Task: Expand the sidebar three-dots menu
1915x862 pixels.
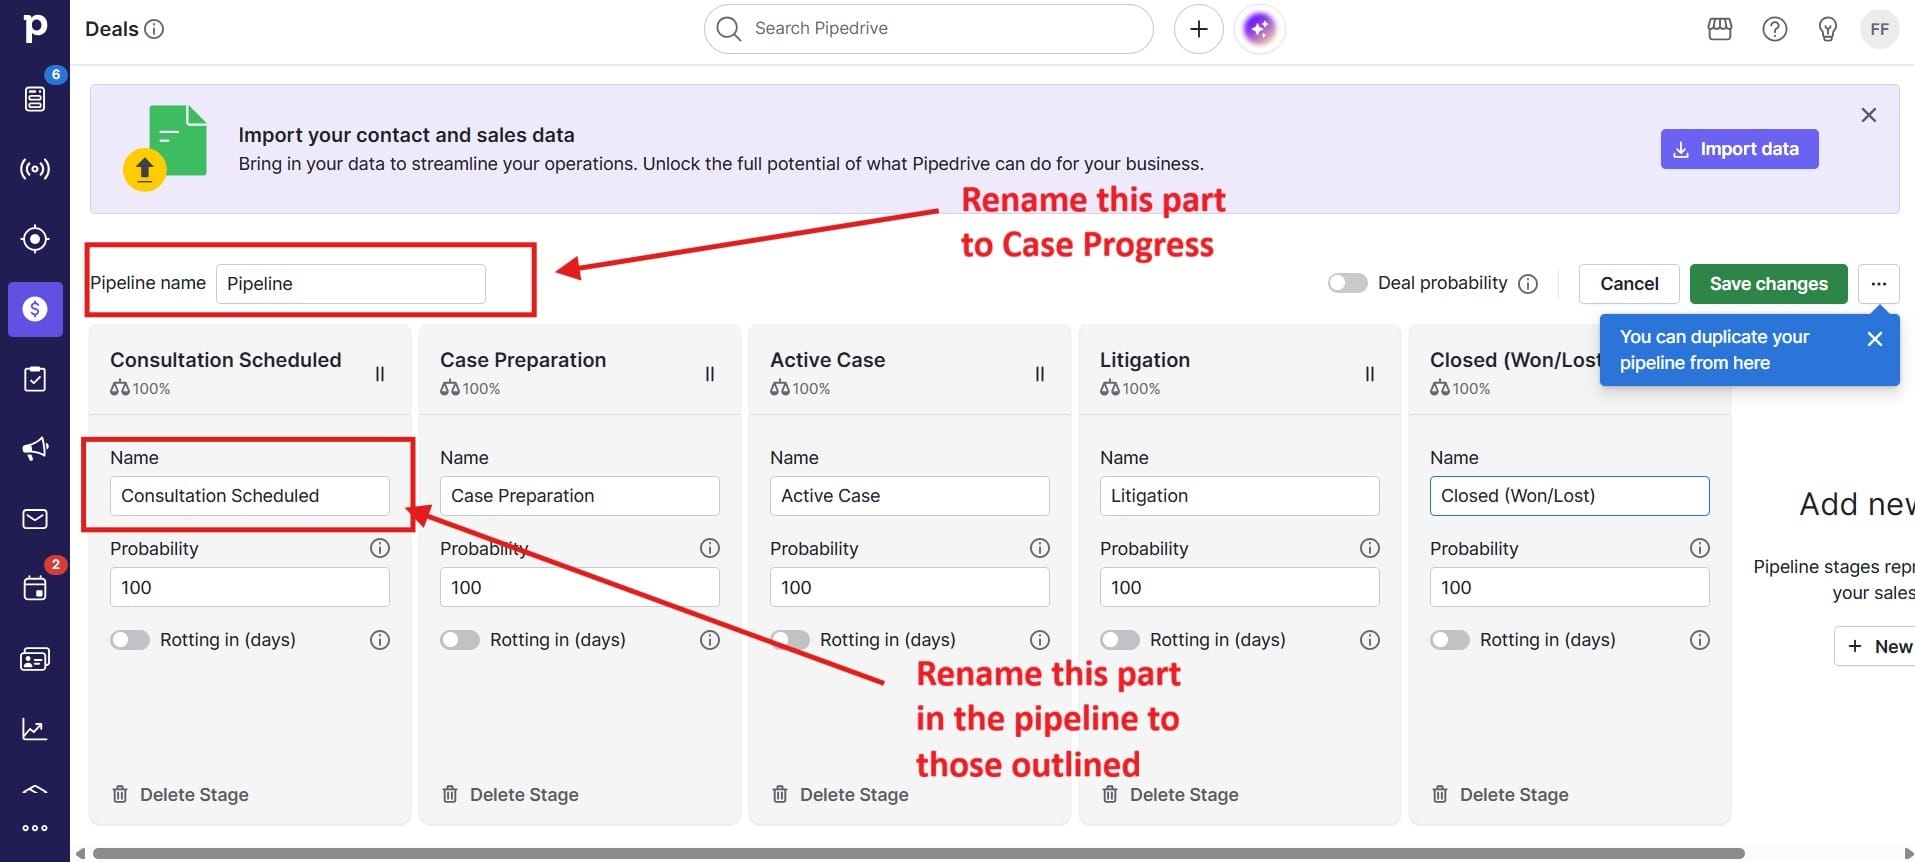Action: 36,827
